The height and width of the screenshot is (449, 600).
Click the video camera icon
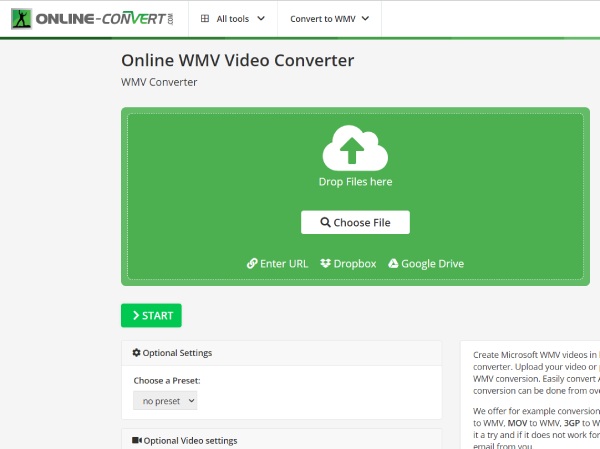137,440
